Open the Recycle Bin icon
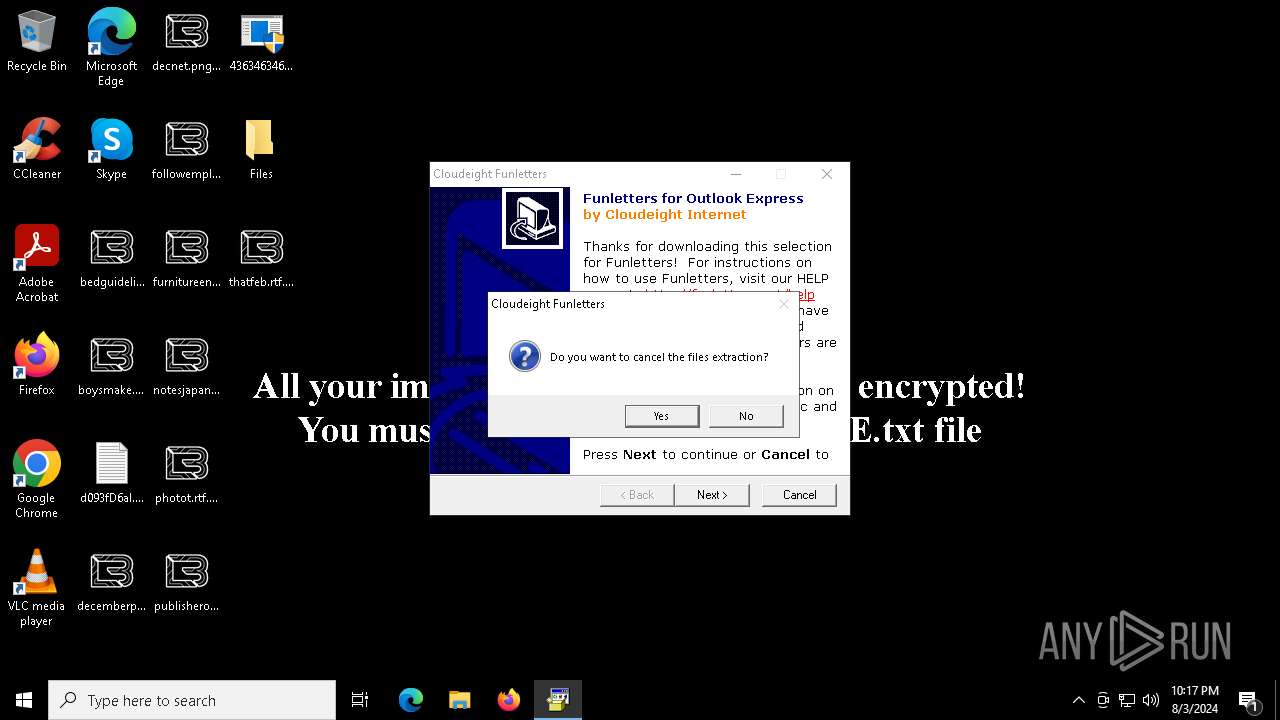 [x=37, y=41]
